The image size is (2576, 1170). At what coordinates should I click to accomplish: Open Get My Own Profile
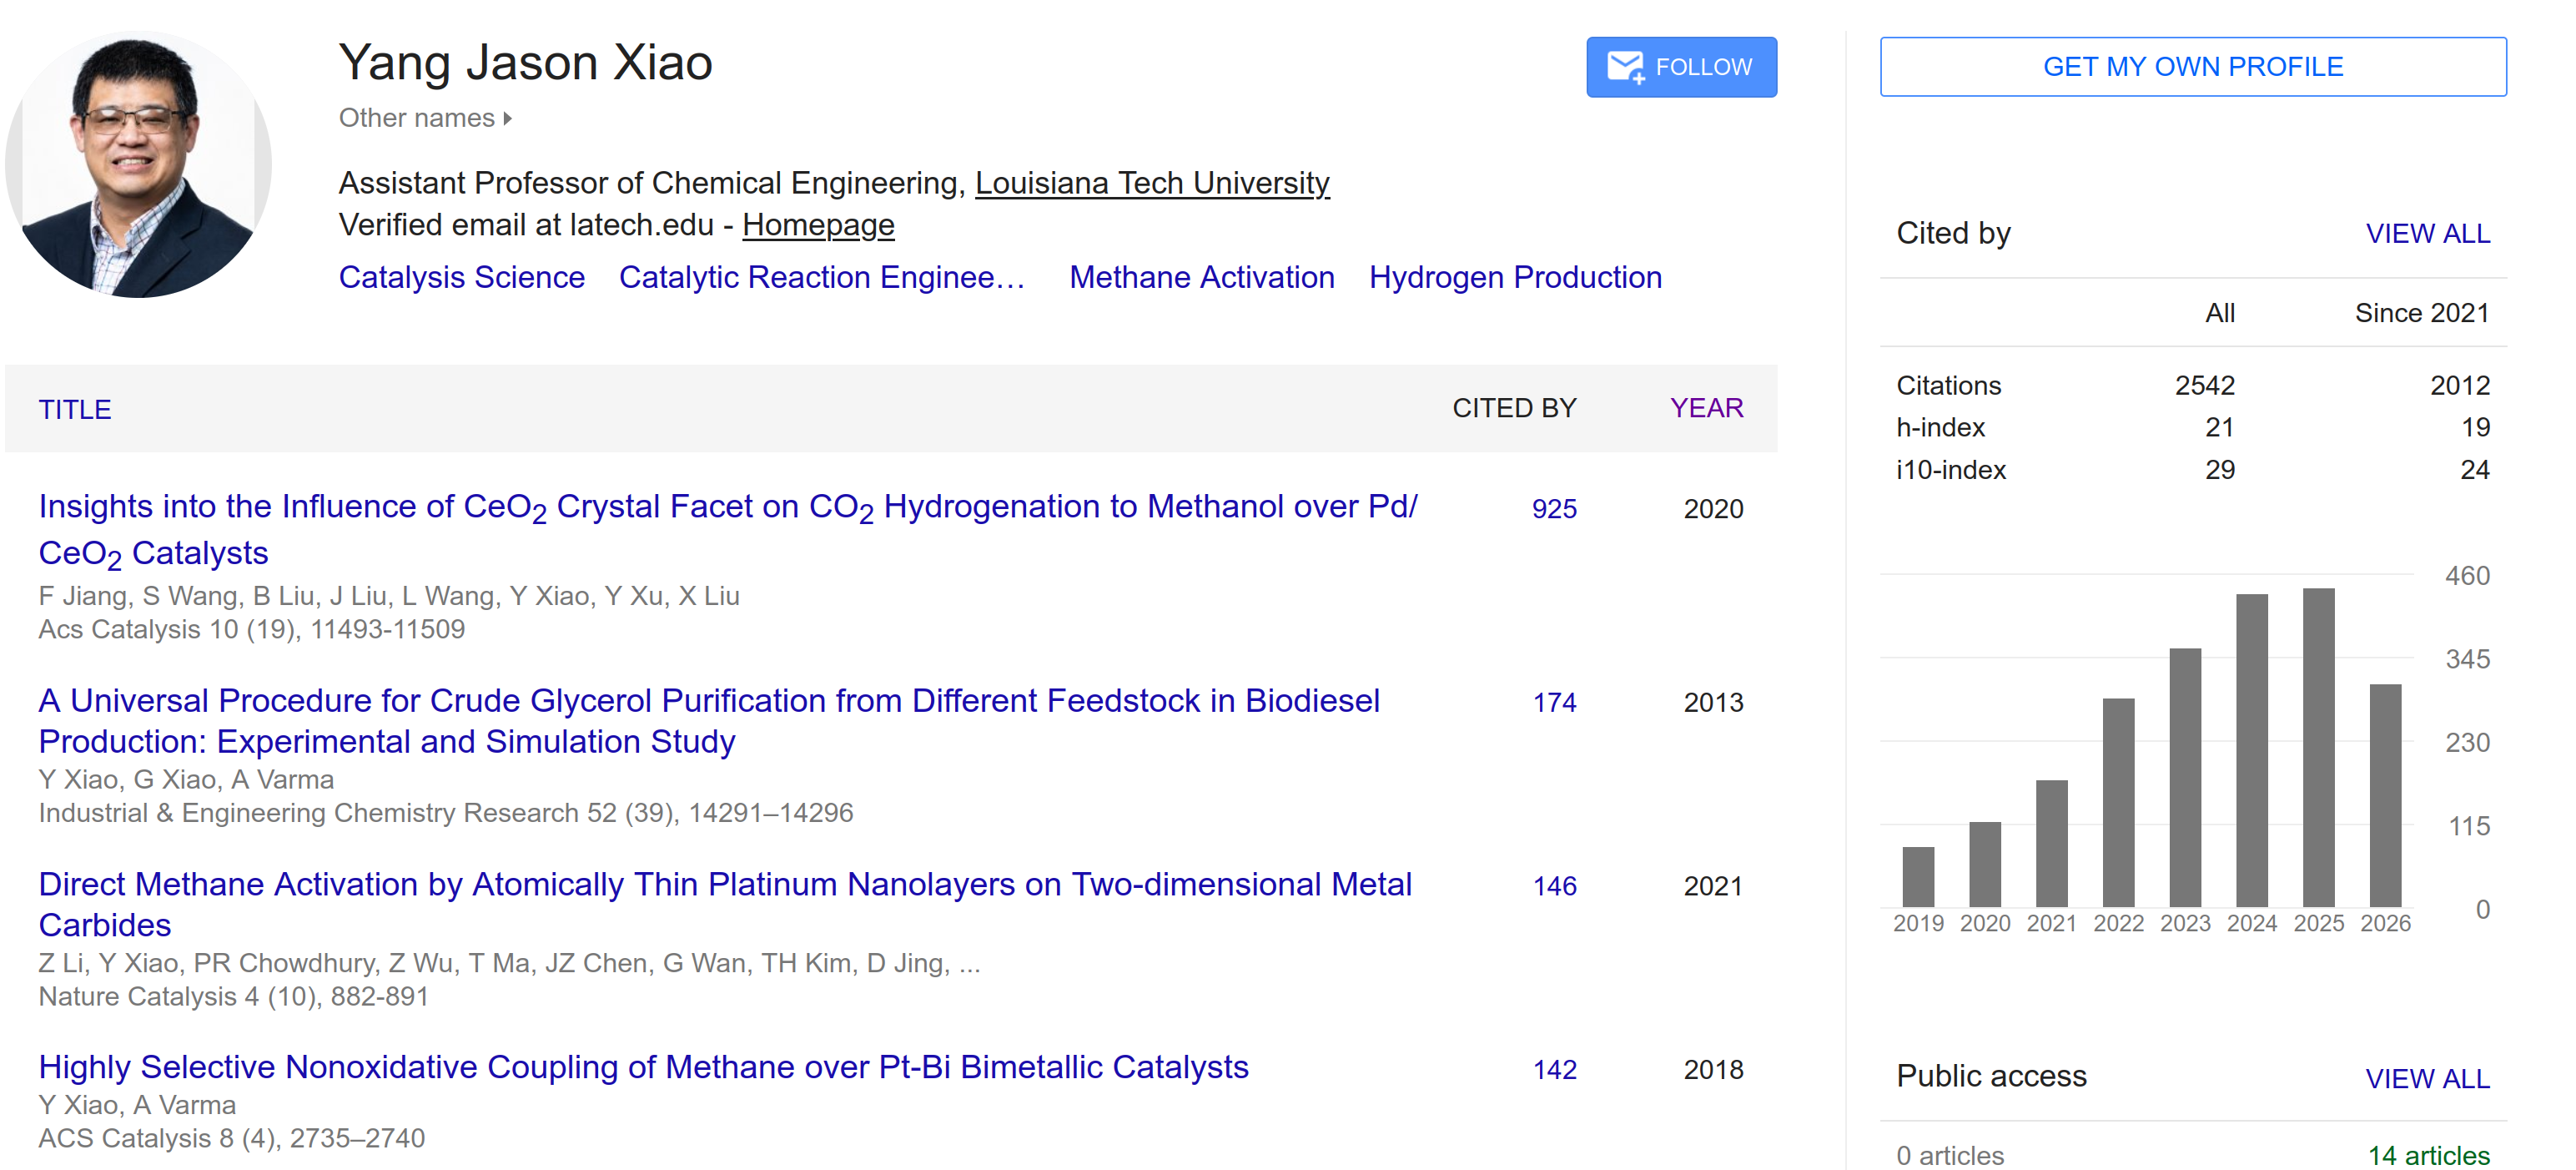click(x=2192, y=67)
